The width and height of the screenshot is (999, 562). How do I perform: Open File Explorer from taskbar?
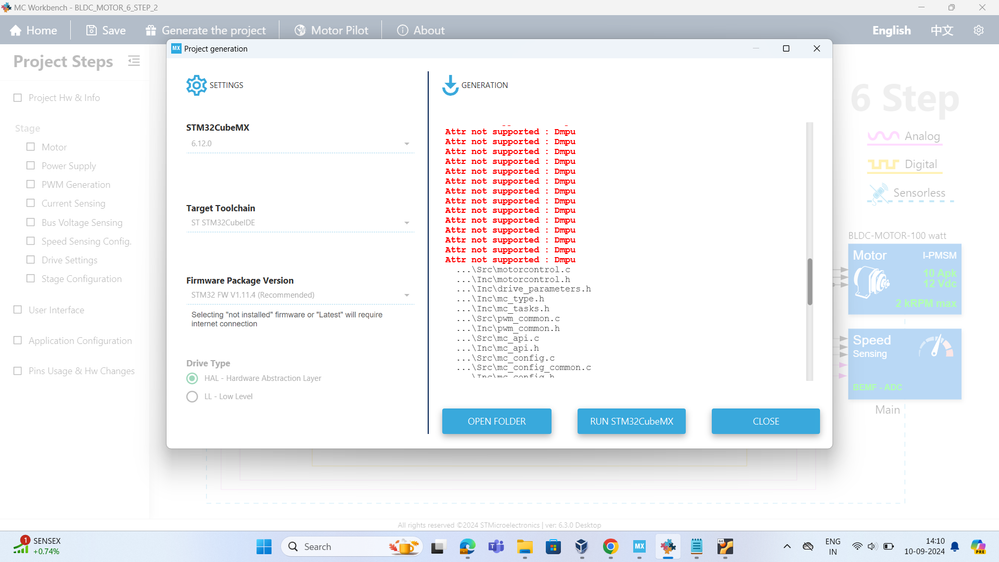(524, 547)
